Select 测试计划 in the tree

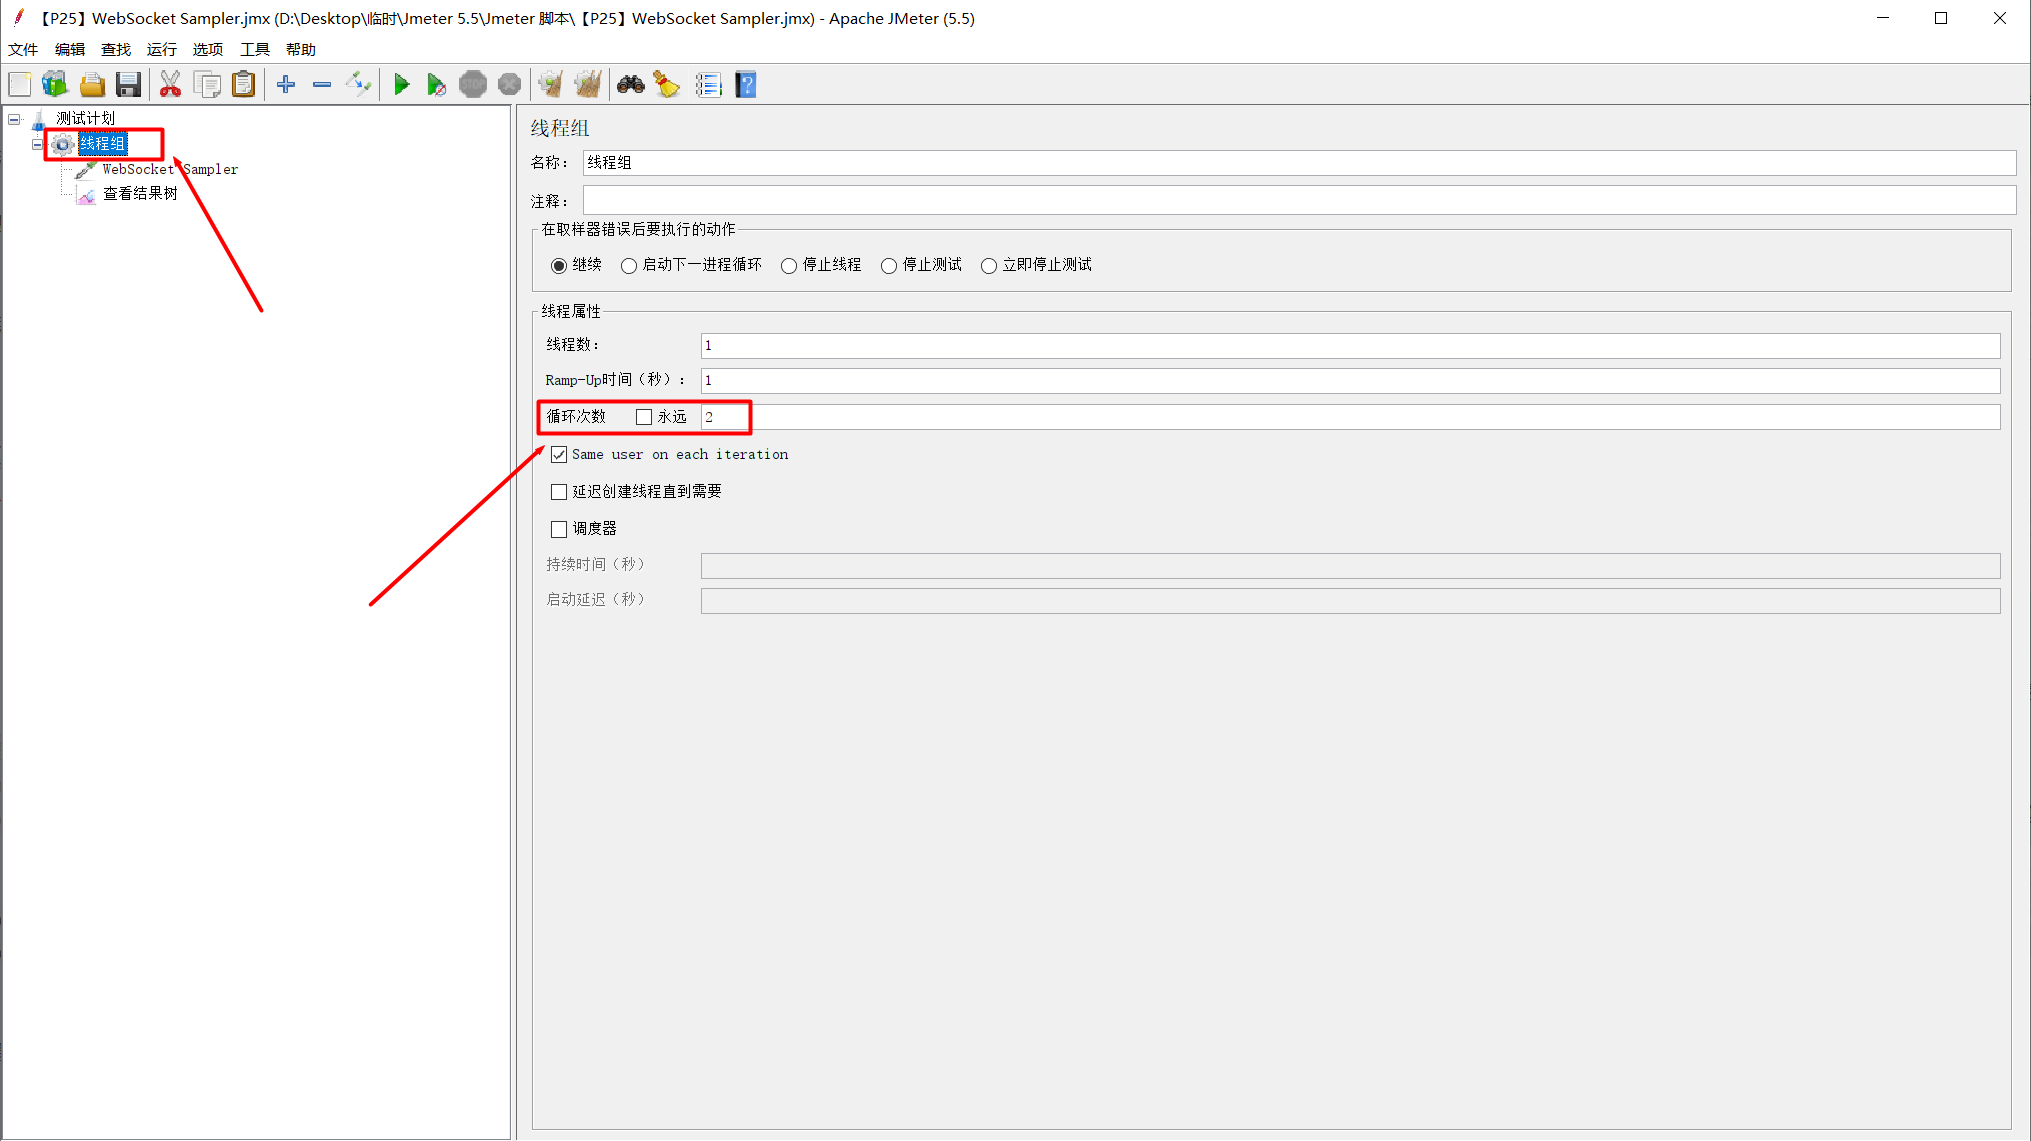click(x=86, y=119)
